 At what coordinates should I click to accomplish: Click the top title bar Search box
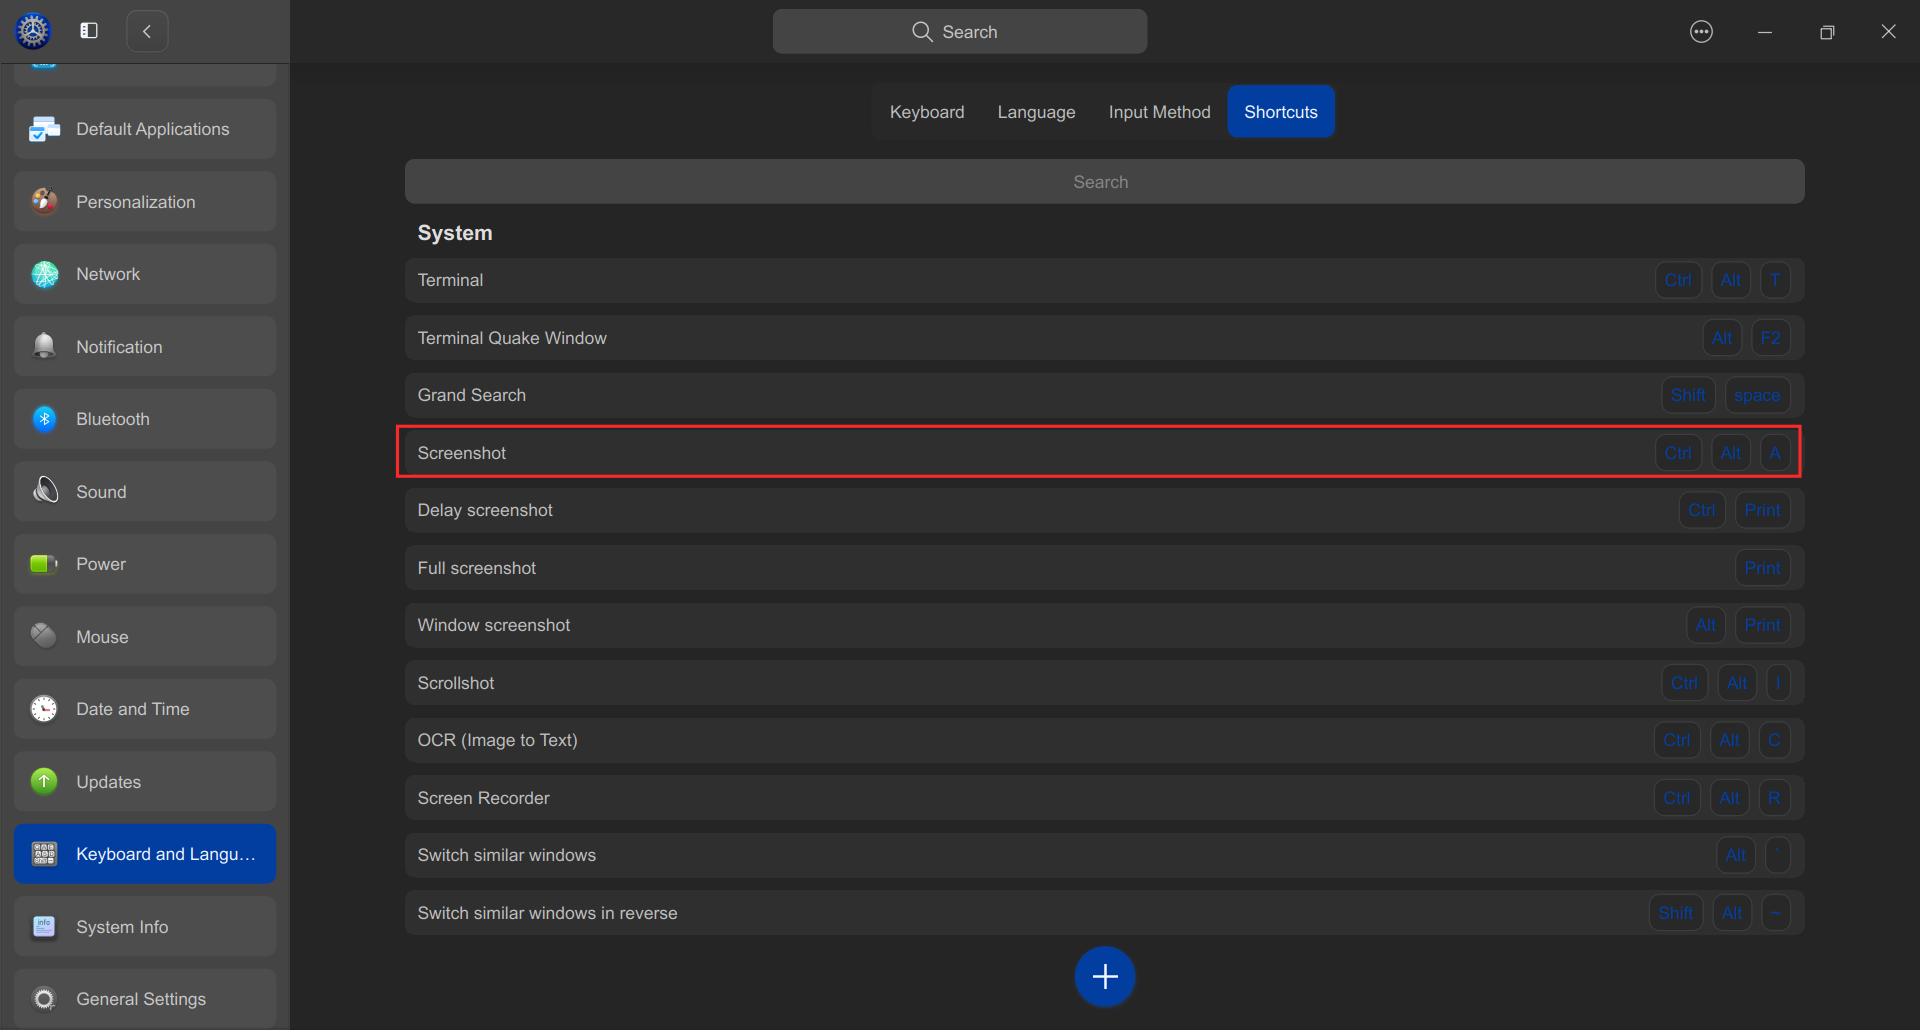(x=959, y=32)
